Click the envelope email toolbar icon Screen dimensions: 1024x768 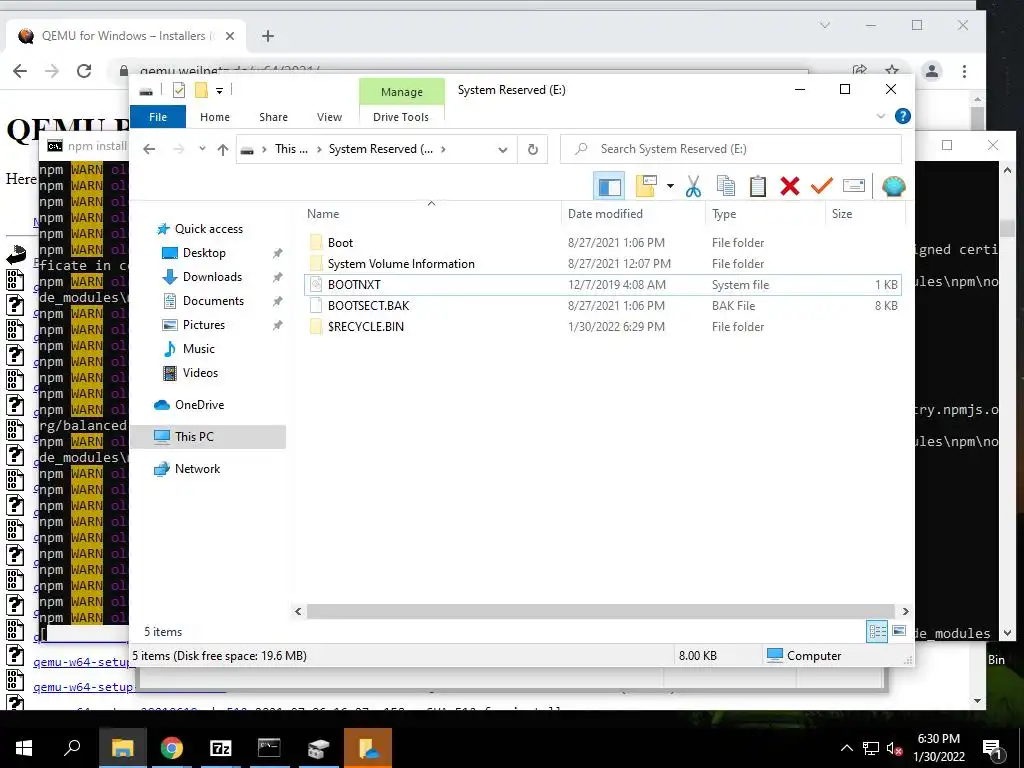tap(854, 187)
